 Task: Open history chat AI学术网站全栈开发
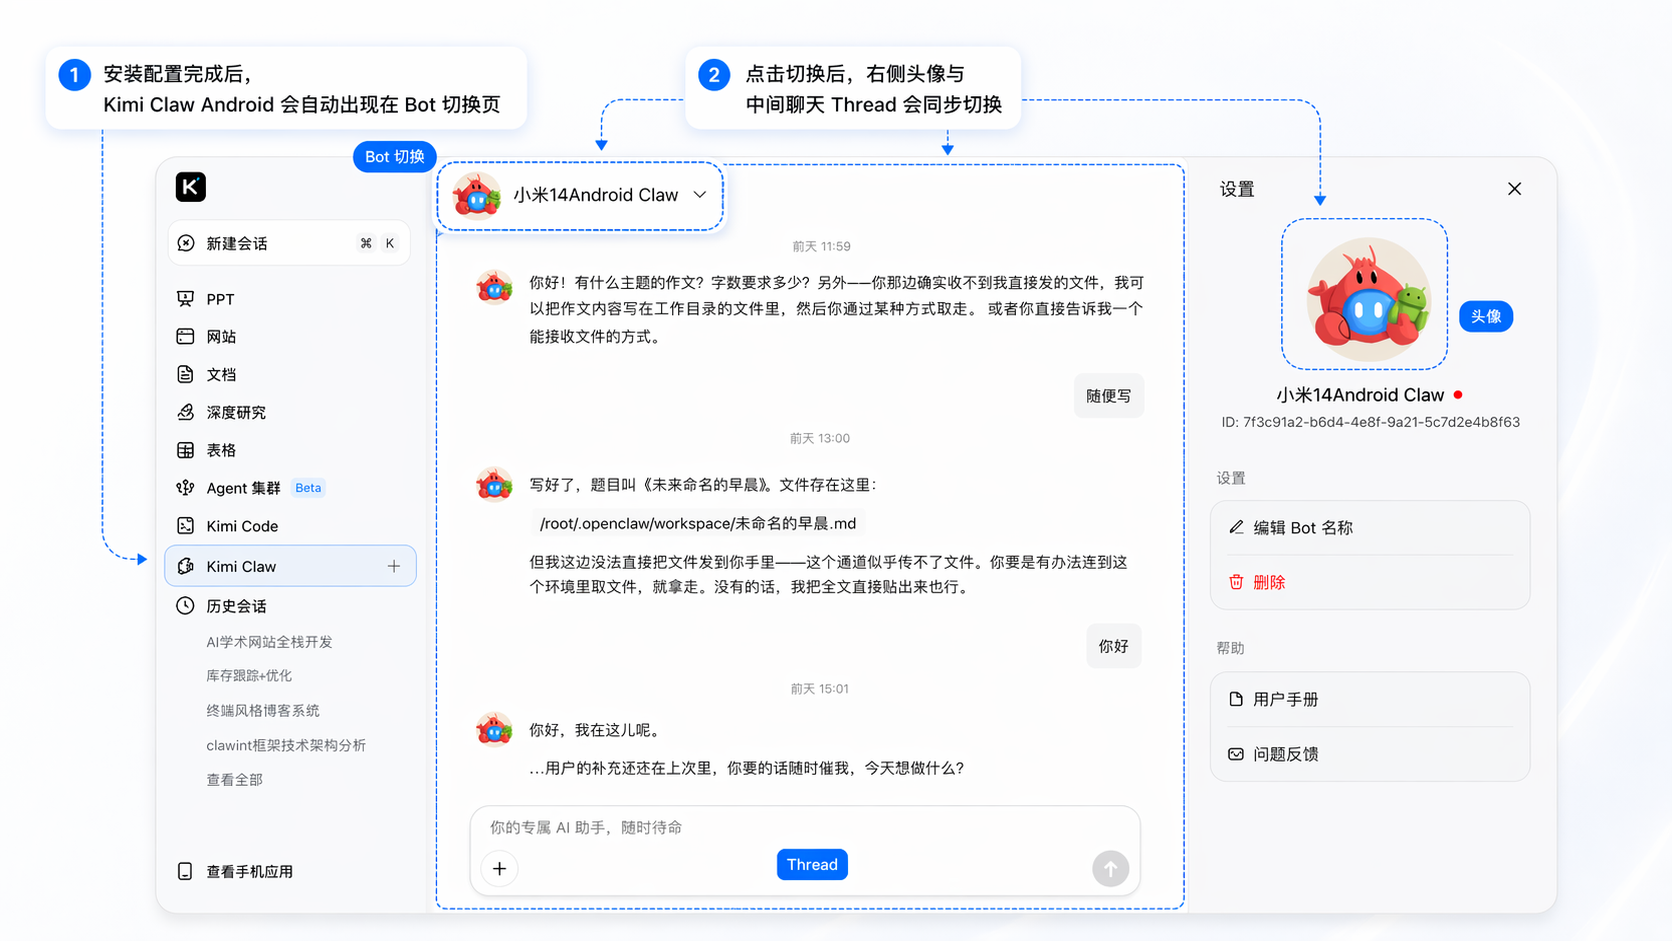click(x=269, y=642)
